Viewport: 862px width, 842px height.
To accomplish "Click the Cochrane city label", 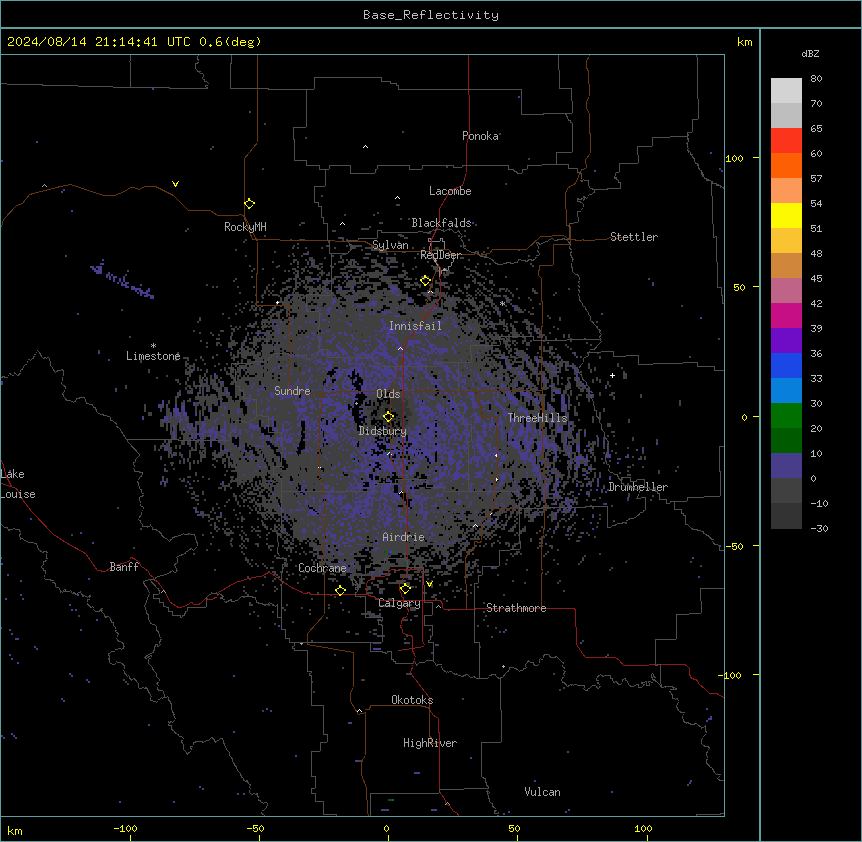I will [322, 568].
